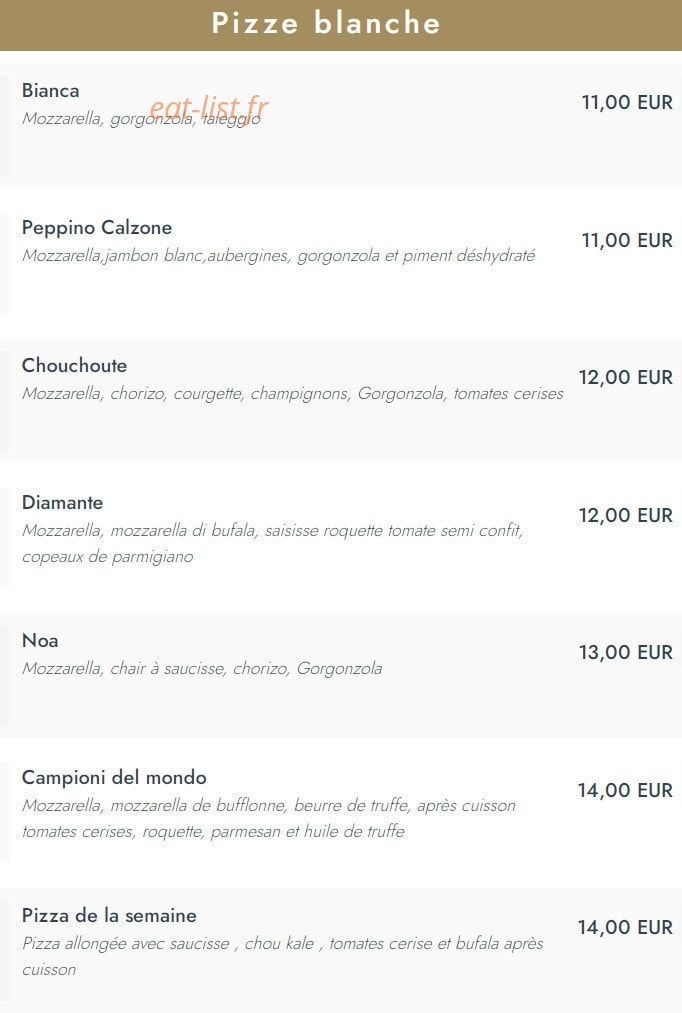Select the Bianca pizza name

coord(50,90)
